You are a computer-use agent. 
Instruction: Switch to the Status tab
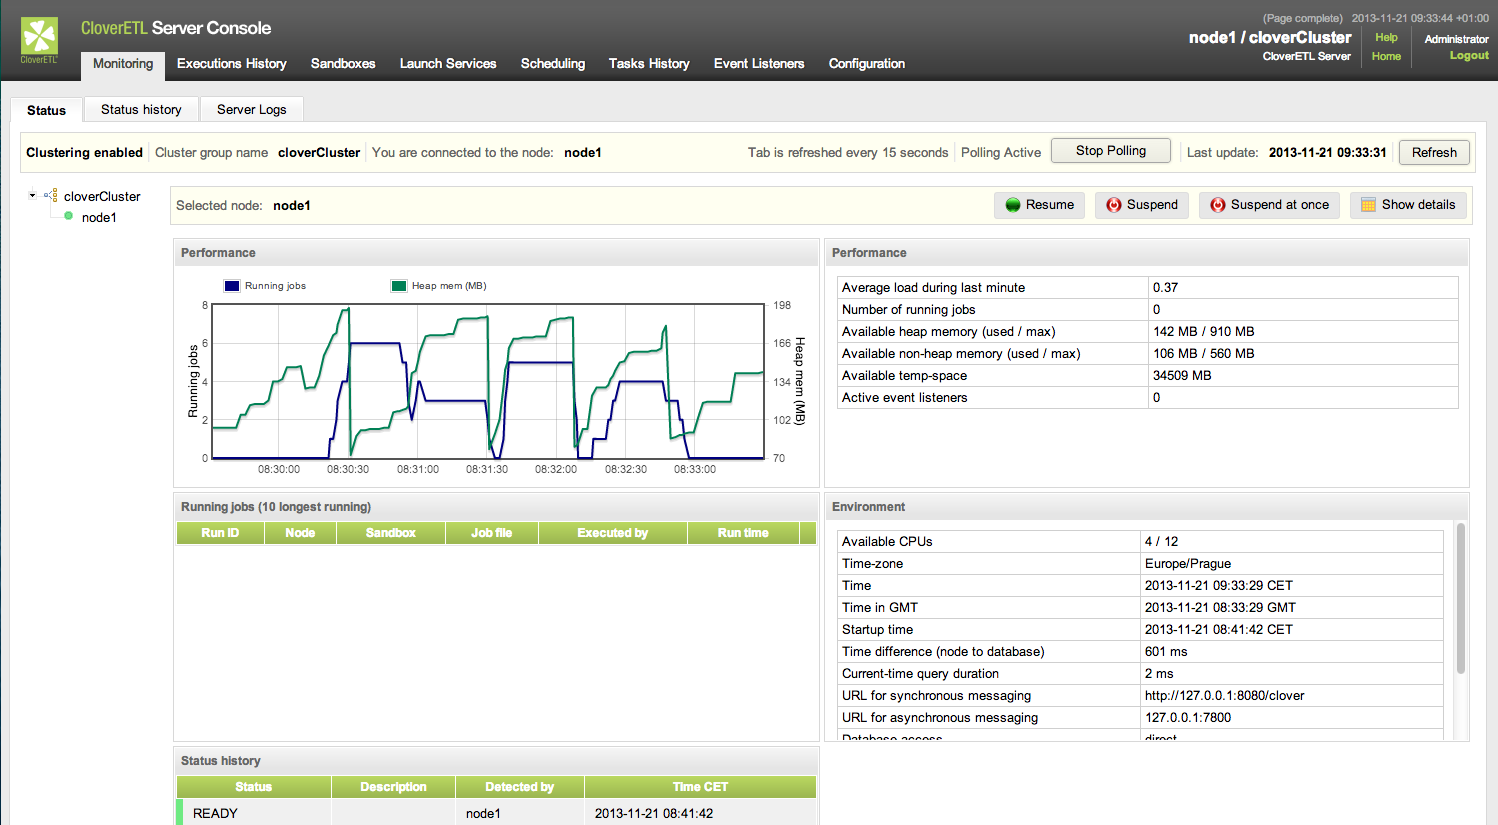pos(46,110)
